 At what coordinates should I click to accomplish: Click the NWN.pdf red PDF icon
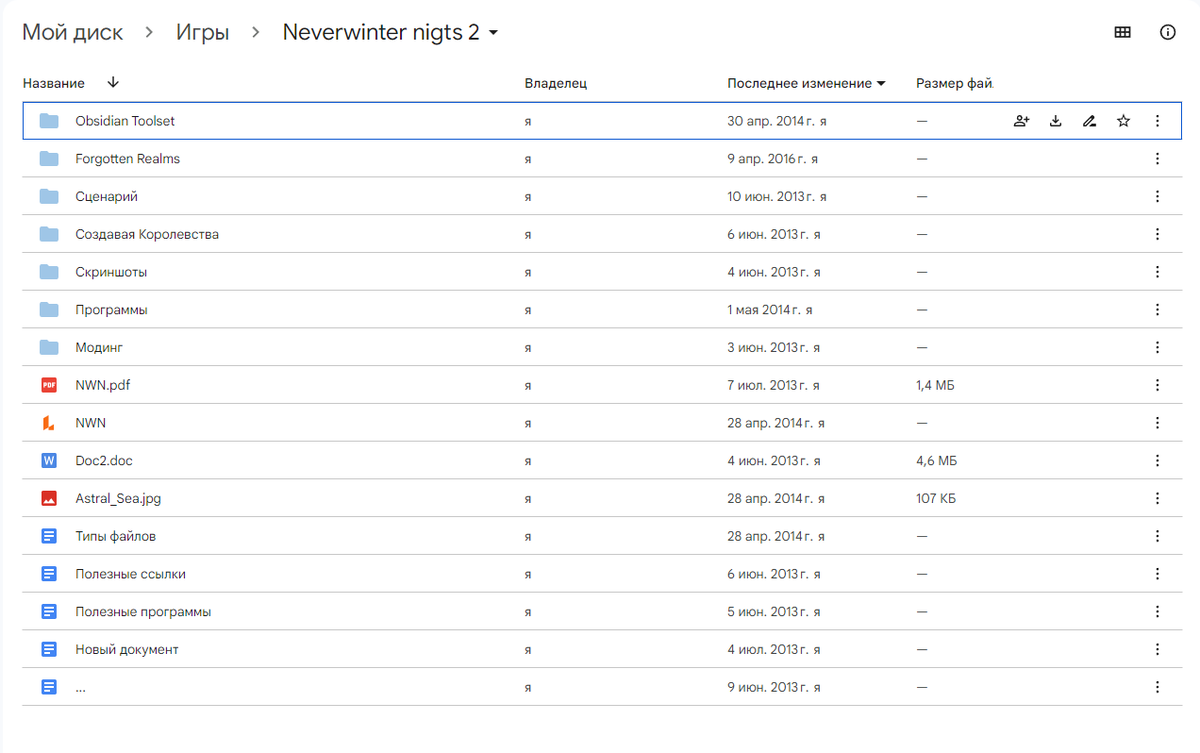49,385
